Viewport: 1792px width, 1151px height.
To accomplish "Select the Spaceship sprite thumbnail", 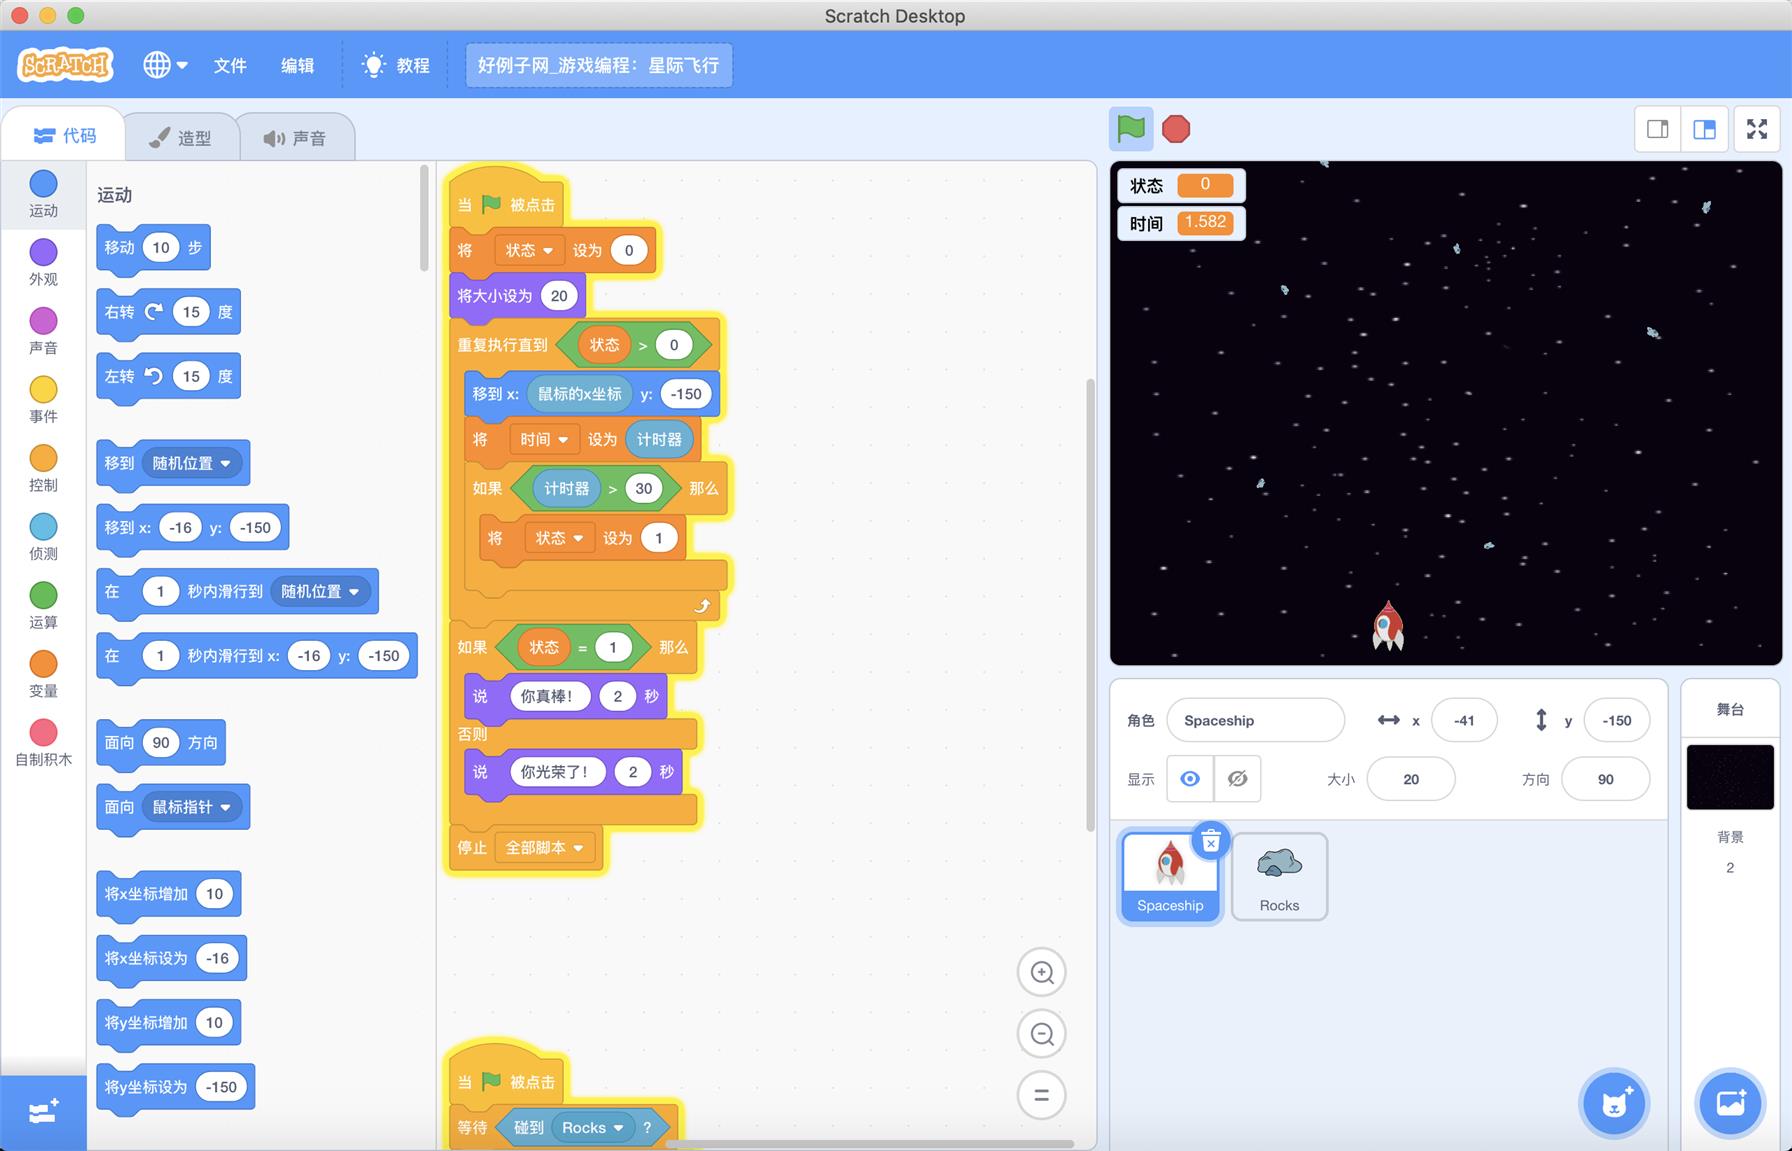I will tap(1170, 876).
